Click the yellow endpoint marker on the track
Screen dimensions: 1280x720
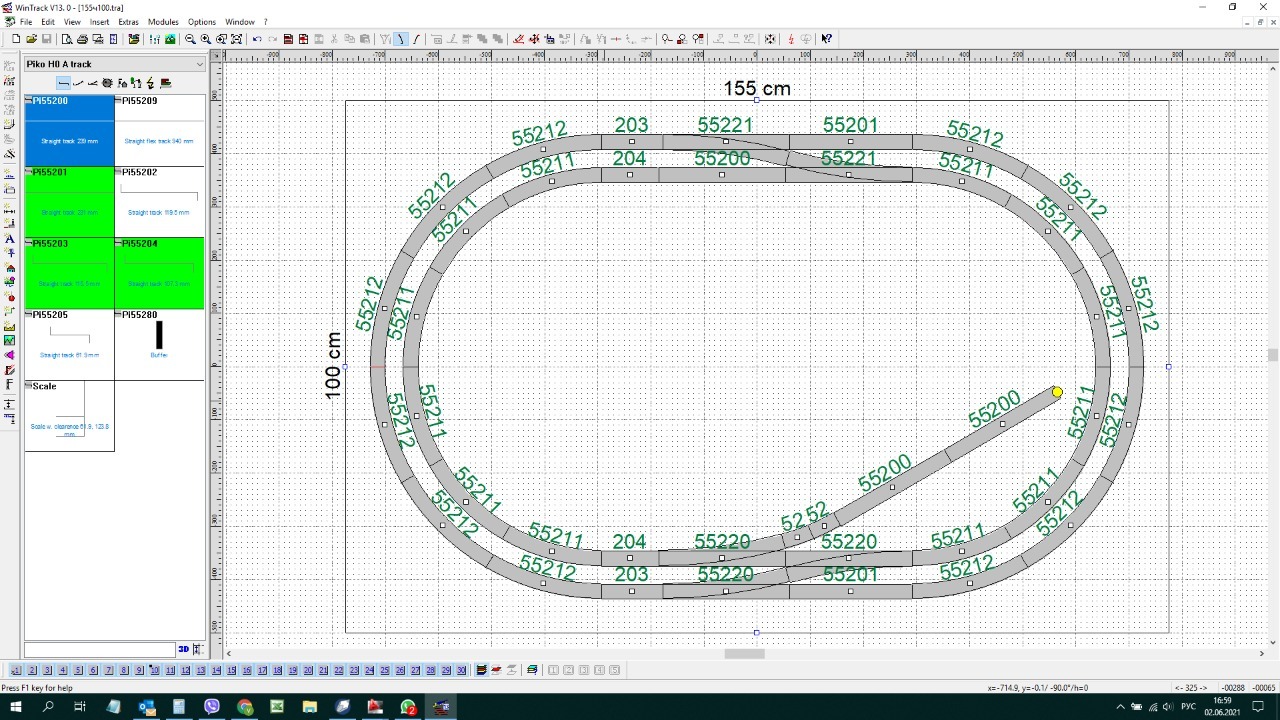point(1057,392)
